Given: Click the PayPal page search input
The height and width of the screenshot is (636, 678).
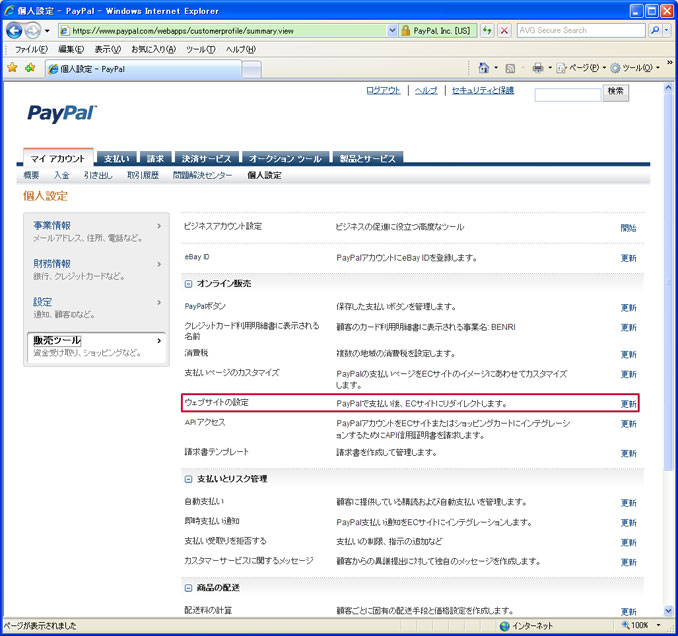Looking at the screenshot, I should pos(568,95).
